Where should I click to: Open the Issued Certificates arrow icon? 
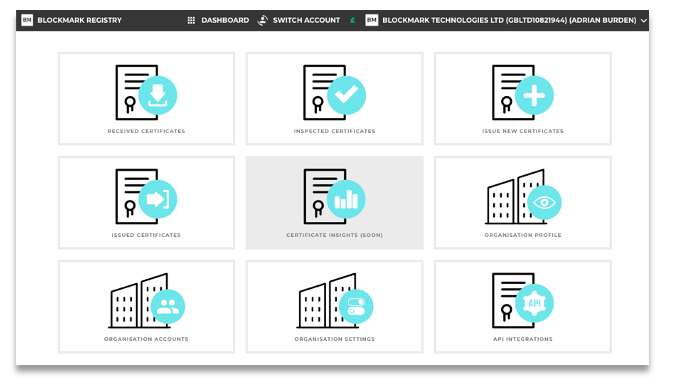click(158, 200)
